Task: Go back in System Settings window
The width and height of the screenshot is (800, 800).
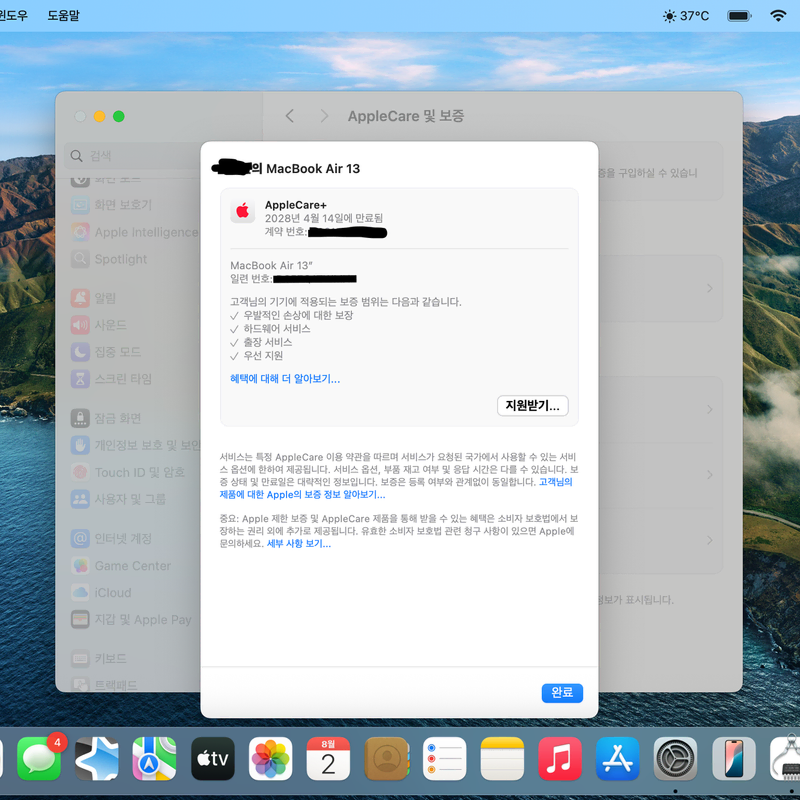Action: pyautogui.click(x=290, y=116)
